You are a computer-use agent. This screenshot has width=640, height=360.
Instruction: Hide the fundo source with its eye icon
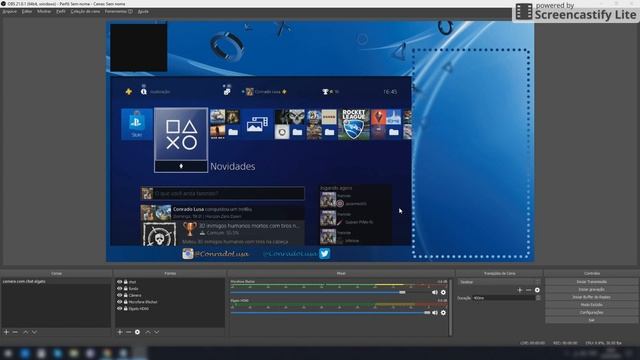click(x=120, y=289)
